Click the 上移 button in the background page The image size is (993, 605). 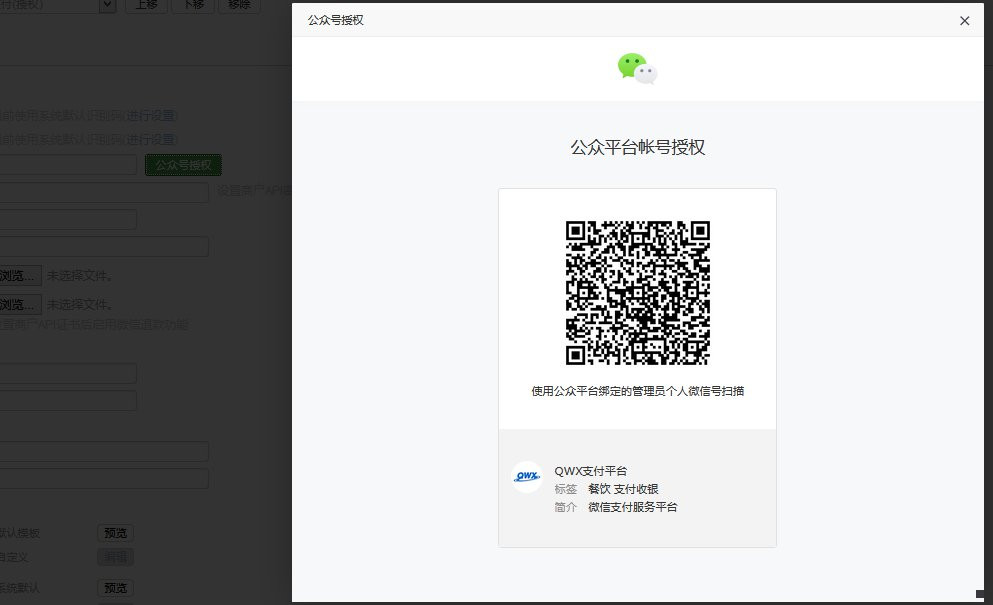coord(146,6)
